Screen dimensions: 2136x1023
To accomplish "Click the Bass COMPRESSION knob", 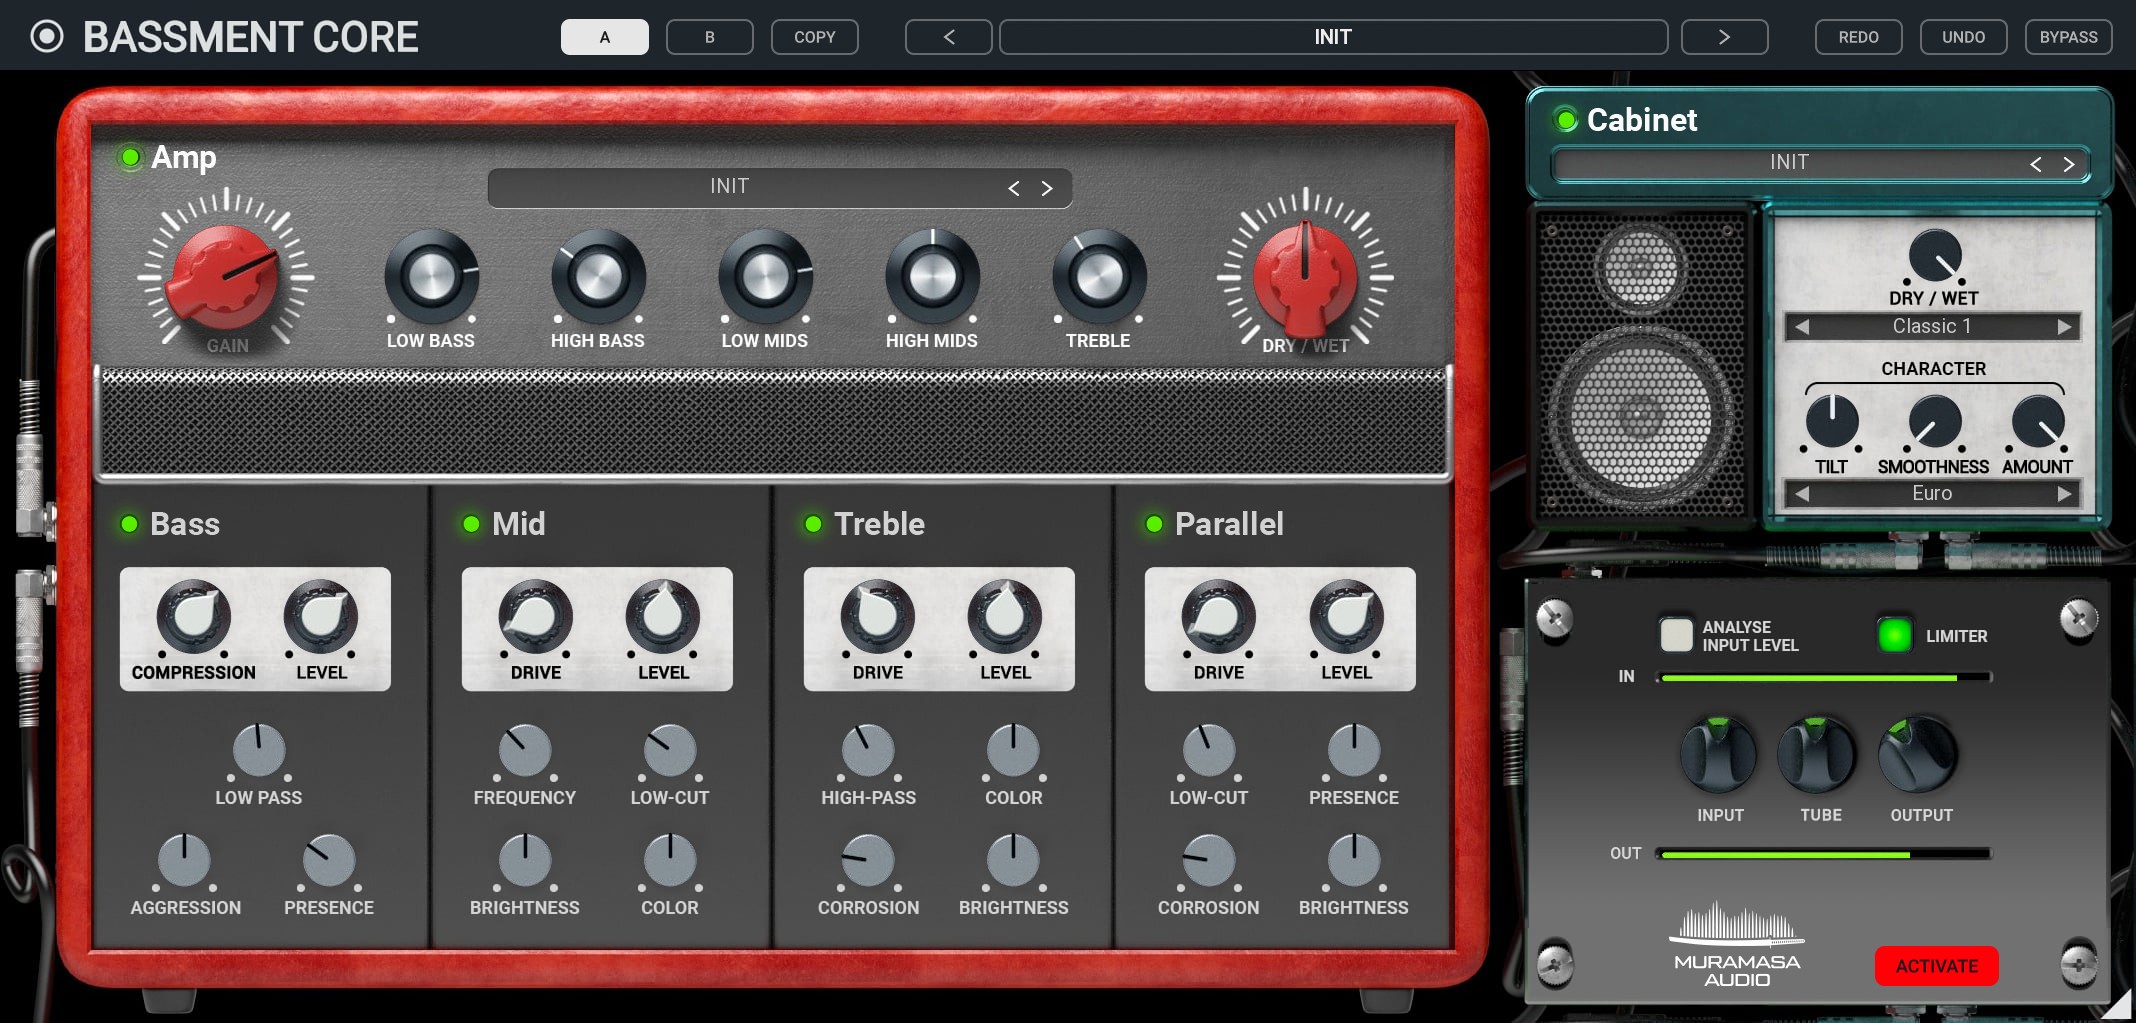I will click(193, 617).
